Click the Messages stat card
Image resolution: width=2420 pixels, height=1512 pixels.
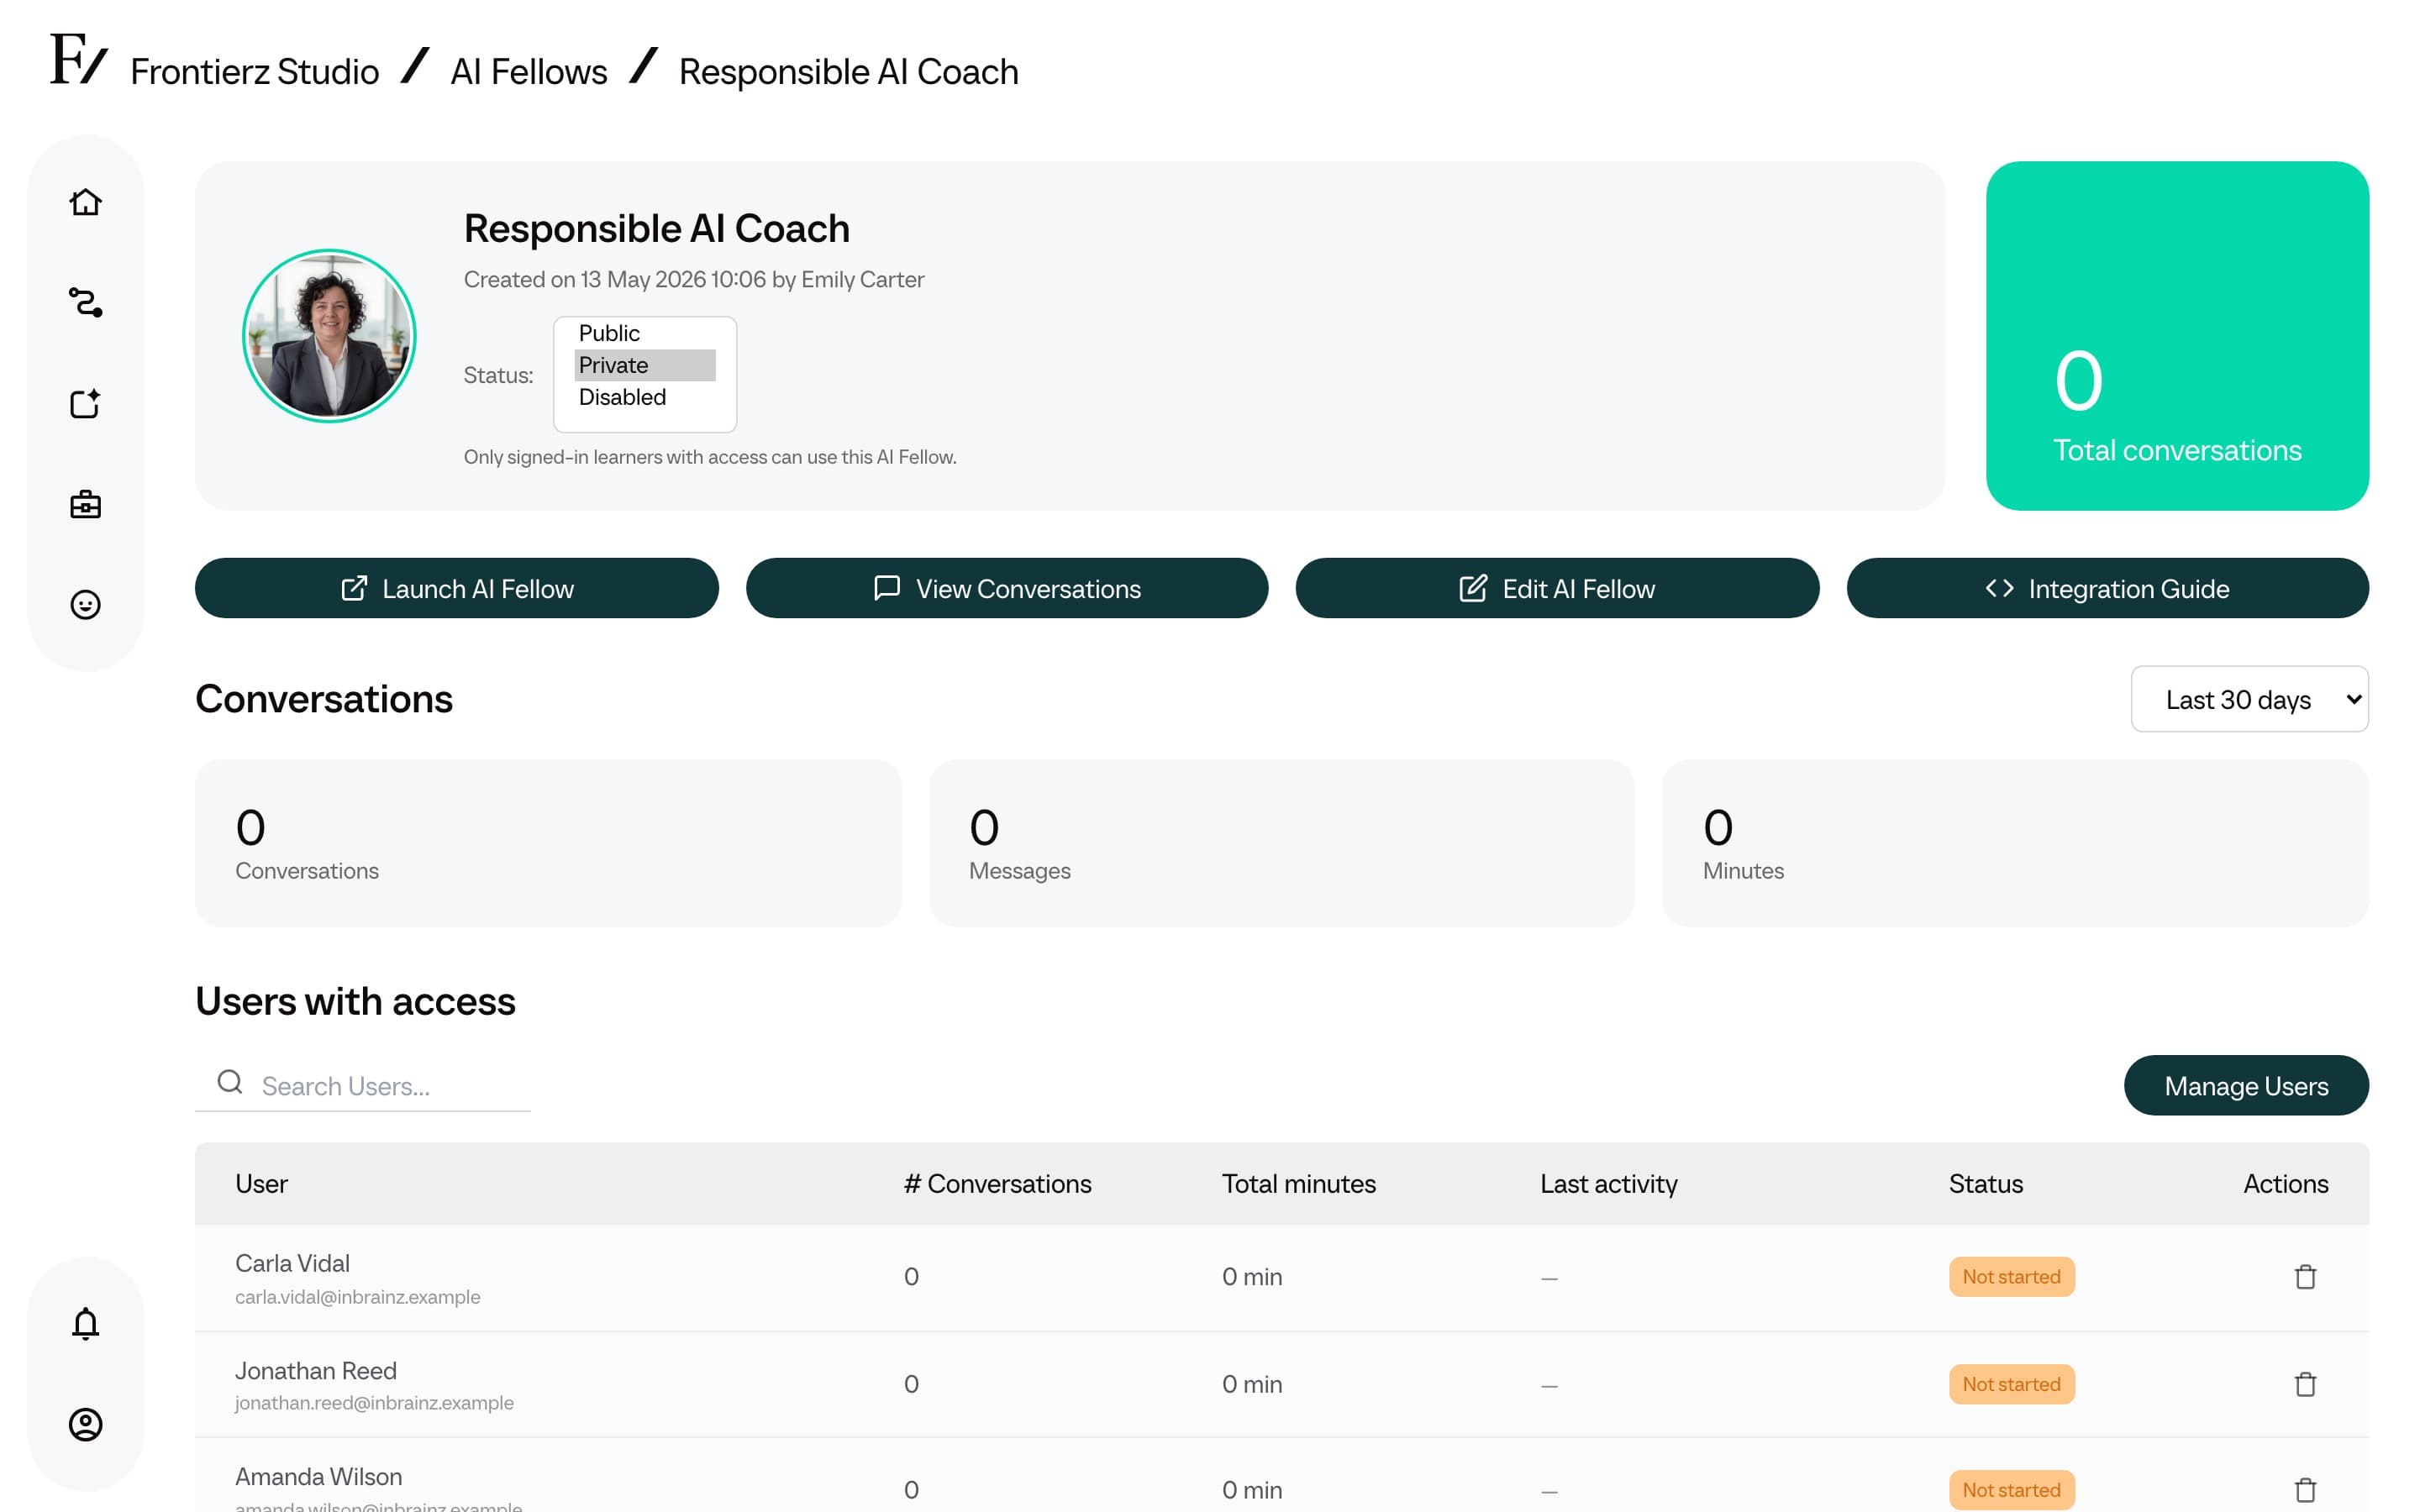[1281, 843]
